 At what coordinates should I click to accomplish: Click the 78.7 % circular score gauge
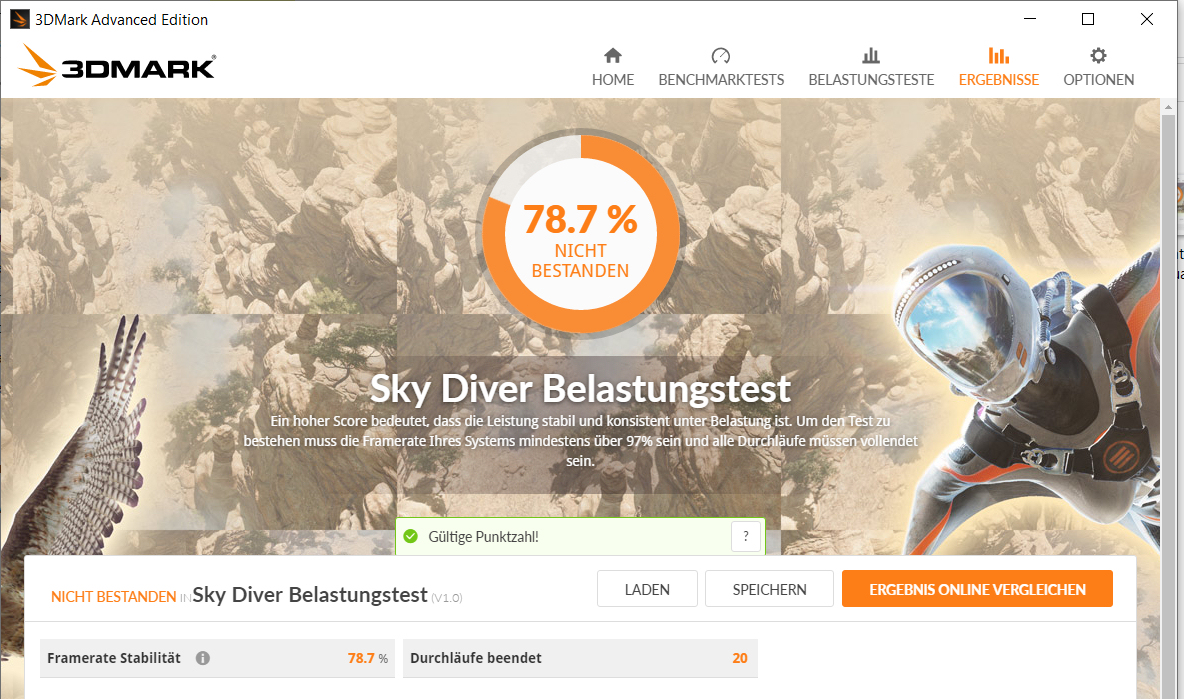click(581, 234)
